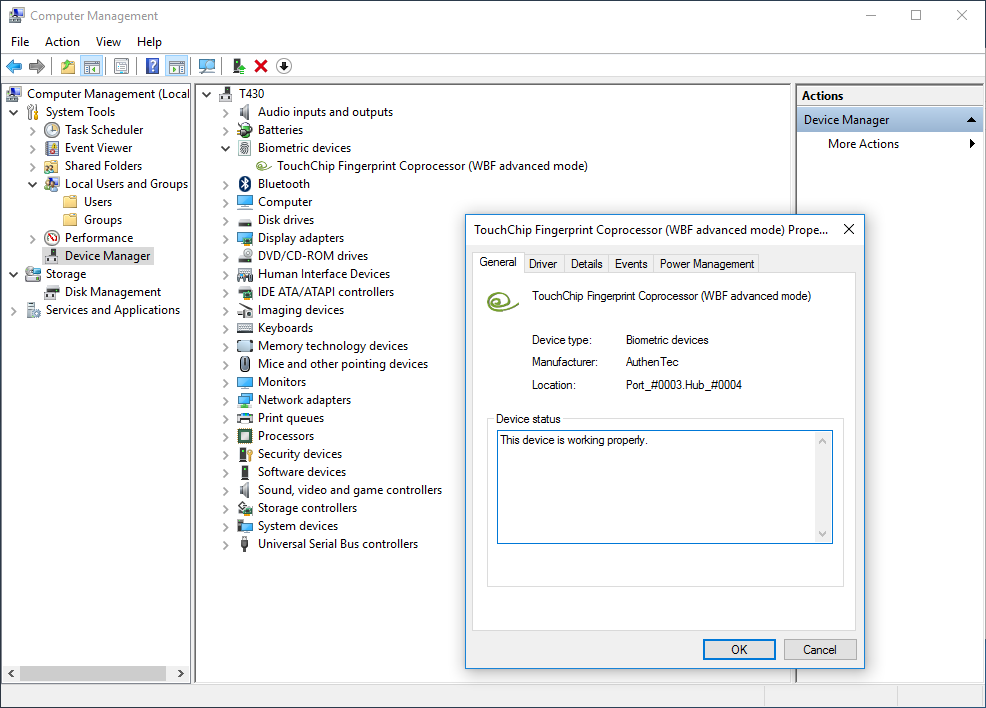Click Device status scrollbar down arrow
This screenshot has height=708, width=986.
pyautogui.click(x=823, y=534)
